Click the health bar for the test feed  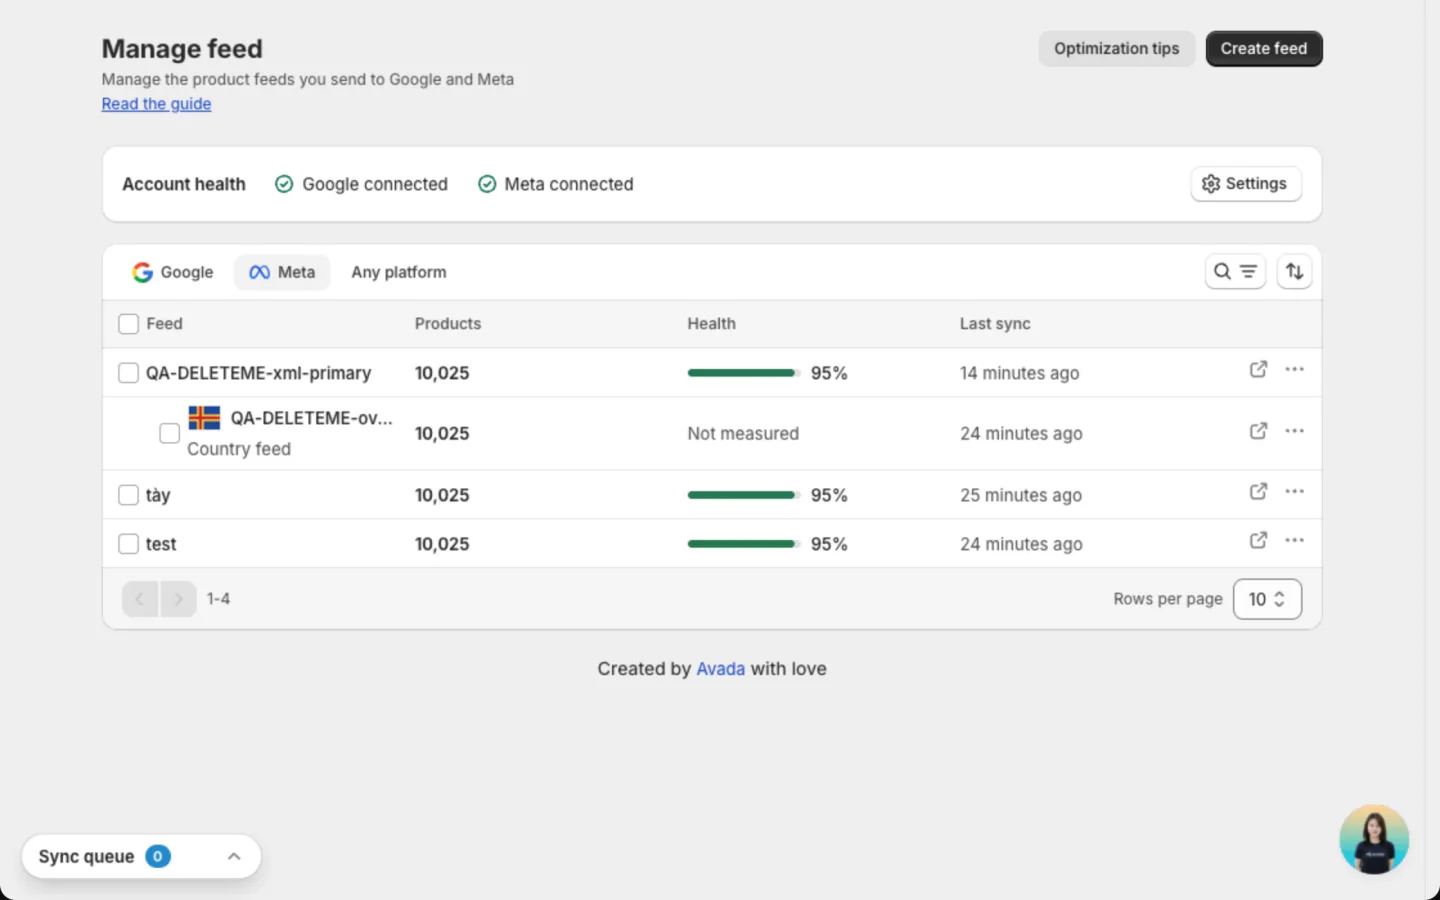744,544
